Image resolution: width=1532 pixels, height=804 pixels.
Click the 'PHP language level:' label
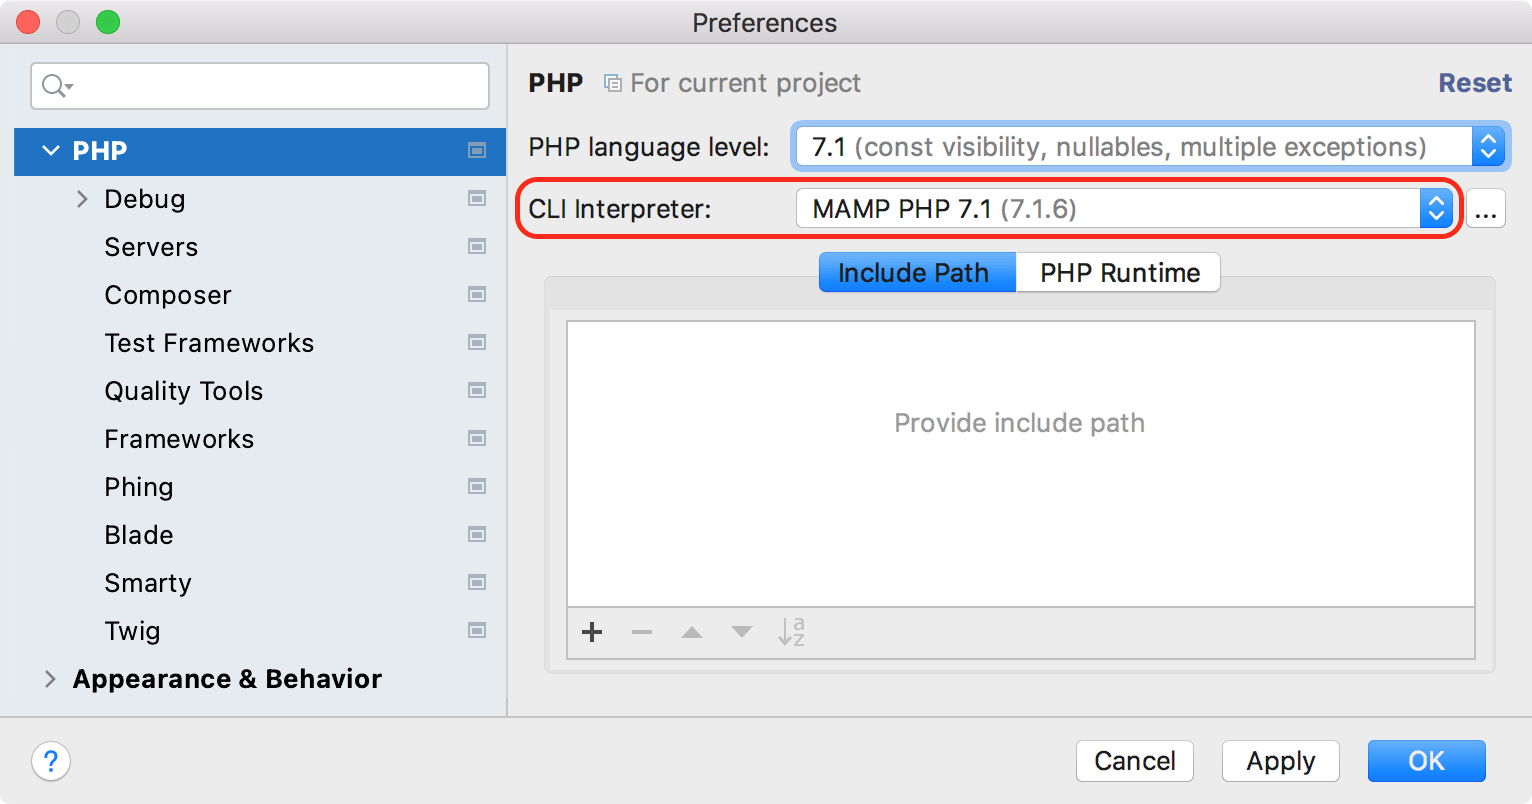tap(649, 147)
